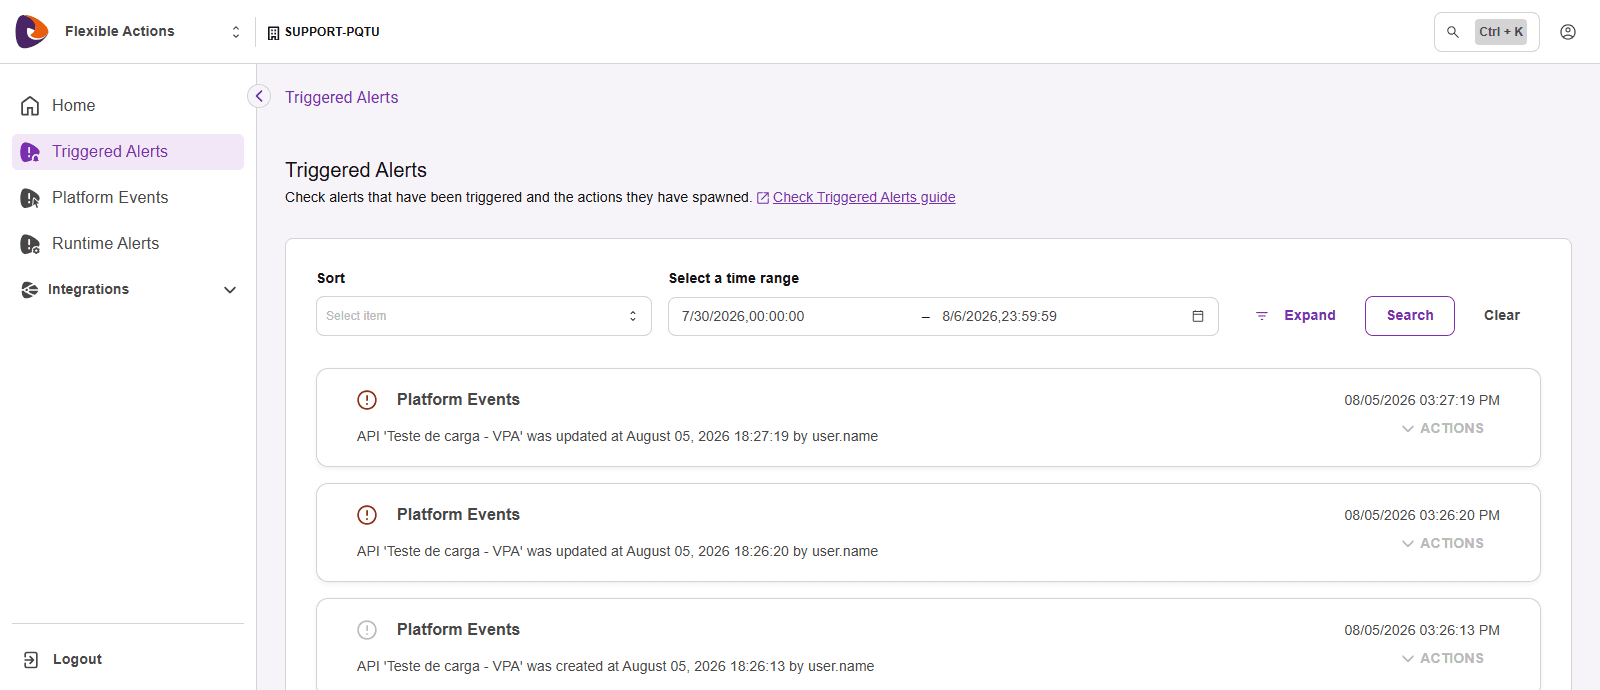Click alert icon of the 03:27:19 PM event
This screenshot has height=690, width=1600.
point(367,400)
